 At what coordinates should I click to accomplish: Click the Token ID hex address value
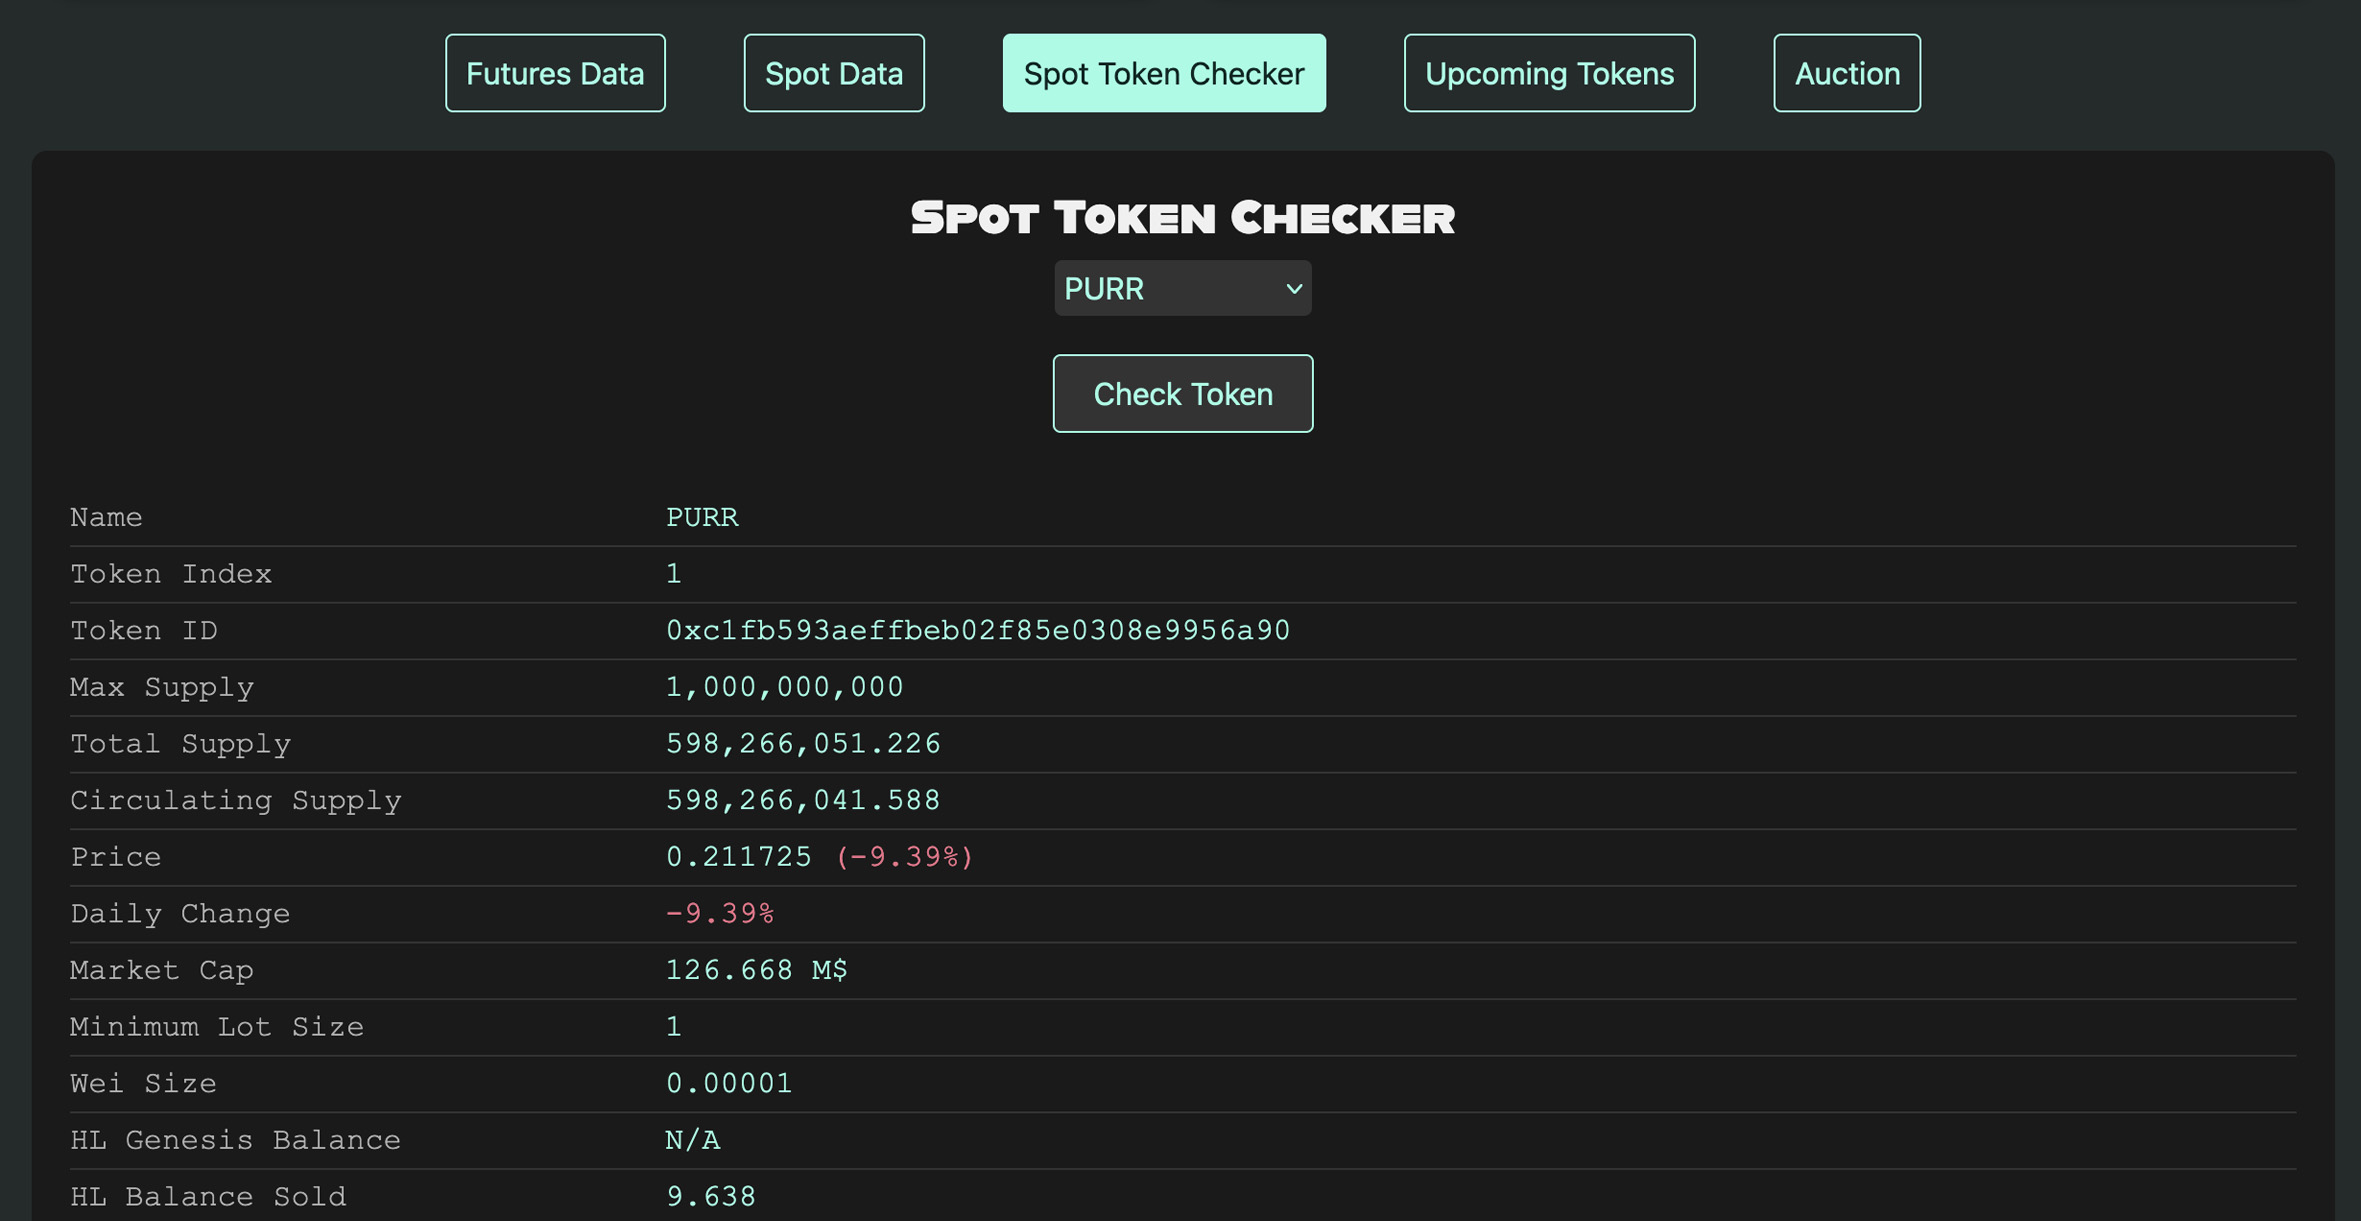click(x=977, y=630)
